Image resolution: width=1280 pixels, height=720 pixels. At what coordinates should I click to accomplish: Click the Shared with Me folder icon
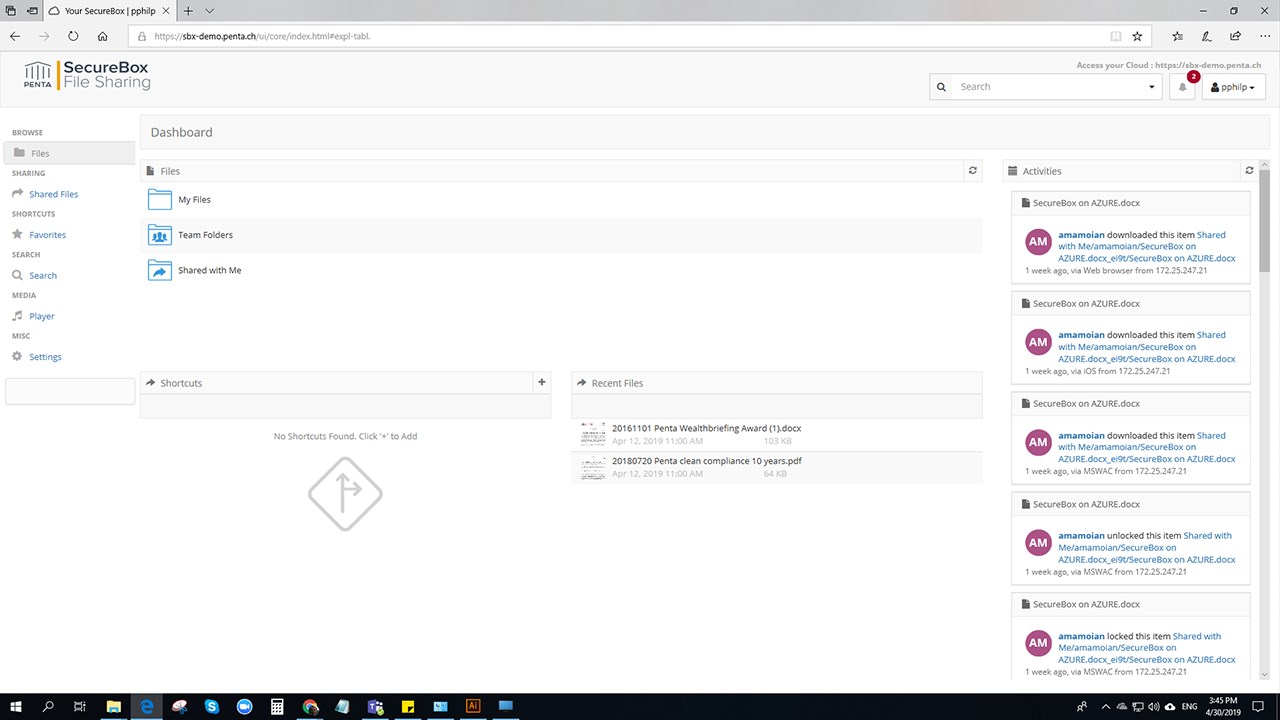pos(160,270)
